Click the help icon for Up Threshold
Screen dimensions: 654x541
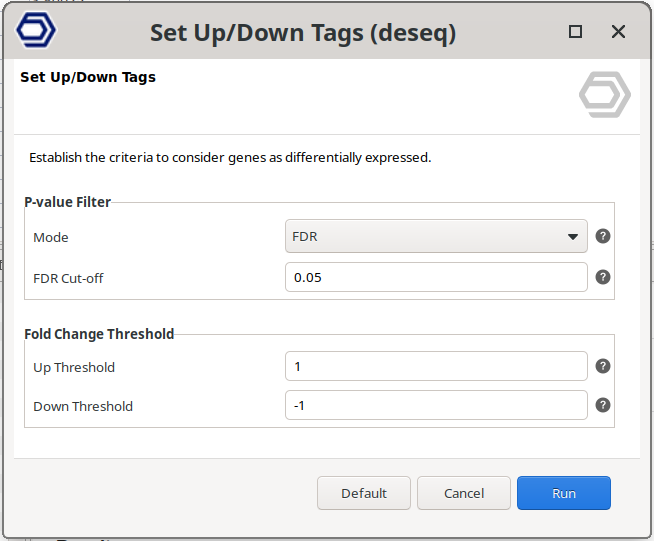[x=603, y=366]
